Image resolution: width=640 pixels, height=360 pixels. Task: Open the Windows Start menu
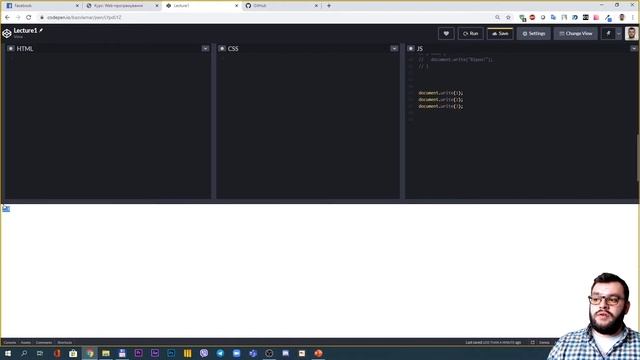coord(8,353)
